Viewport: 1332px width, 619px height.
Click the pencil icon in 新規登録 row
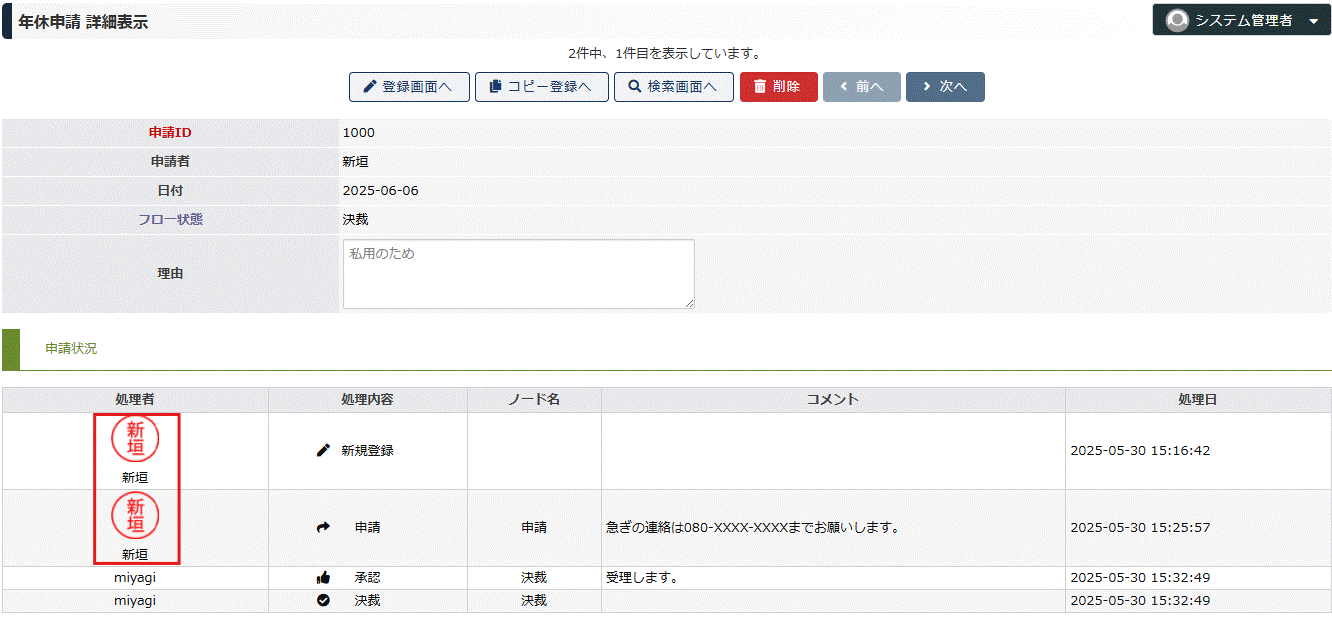[x=323, y=451]
